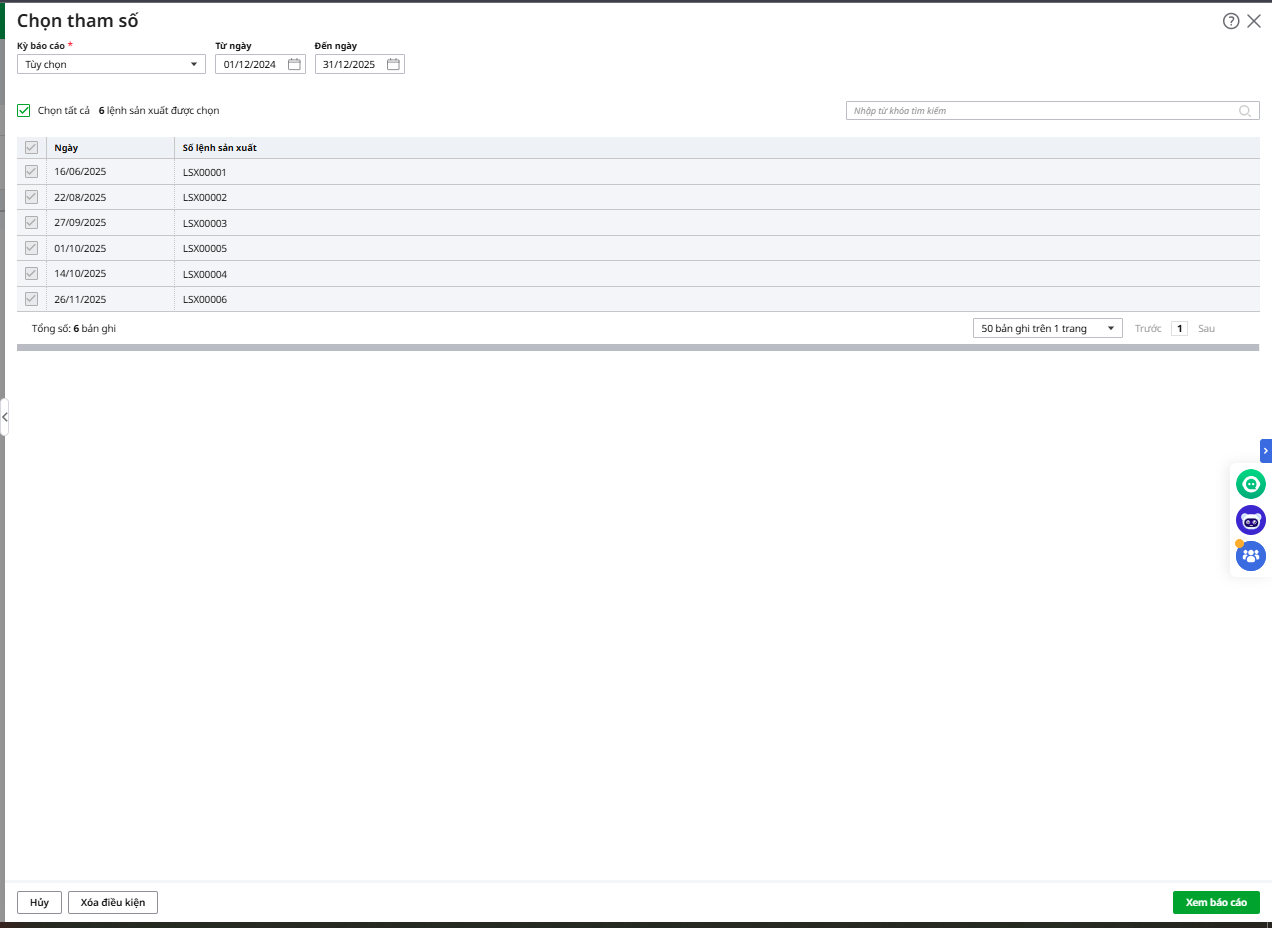Screen dimensions: 1272x928
Task: Open the 50 bản ghi trên 1 trang dropdown
Action: (1047, 328)
